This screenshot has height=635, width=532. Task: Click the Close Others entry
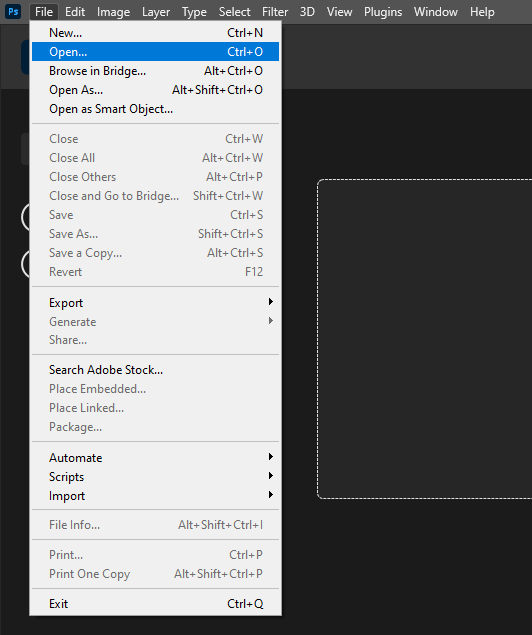click(x=155, y=177)
